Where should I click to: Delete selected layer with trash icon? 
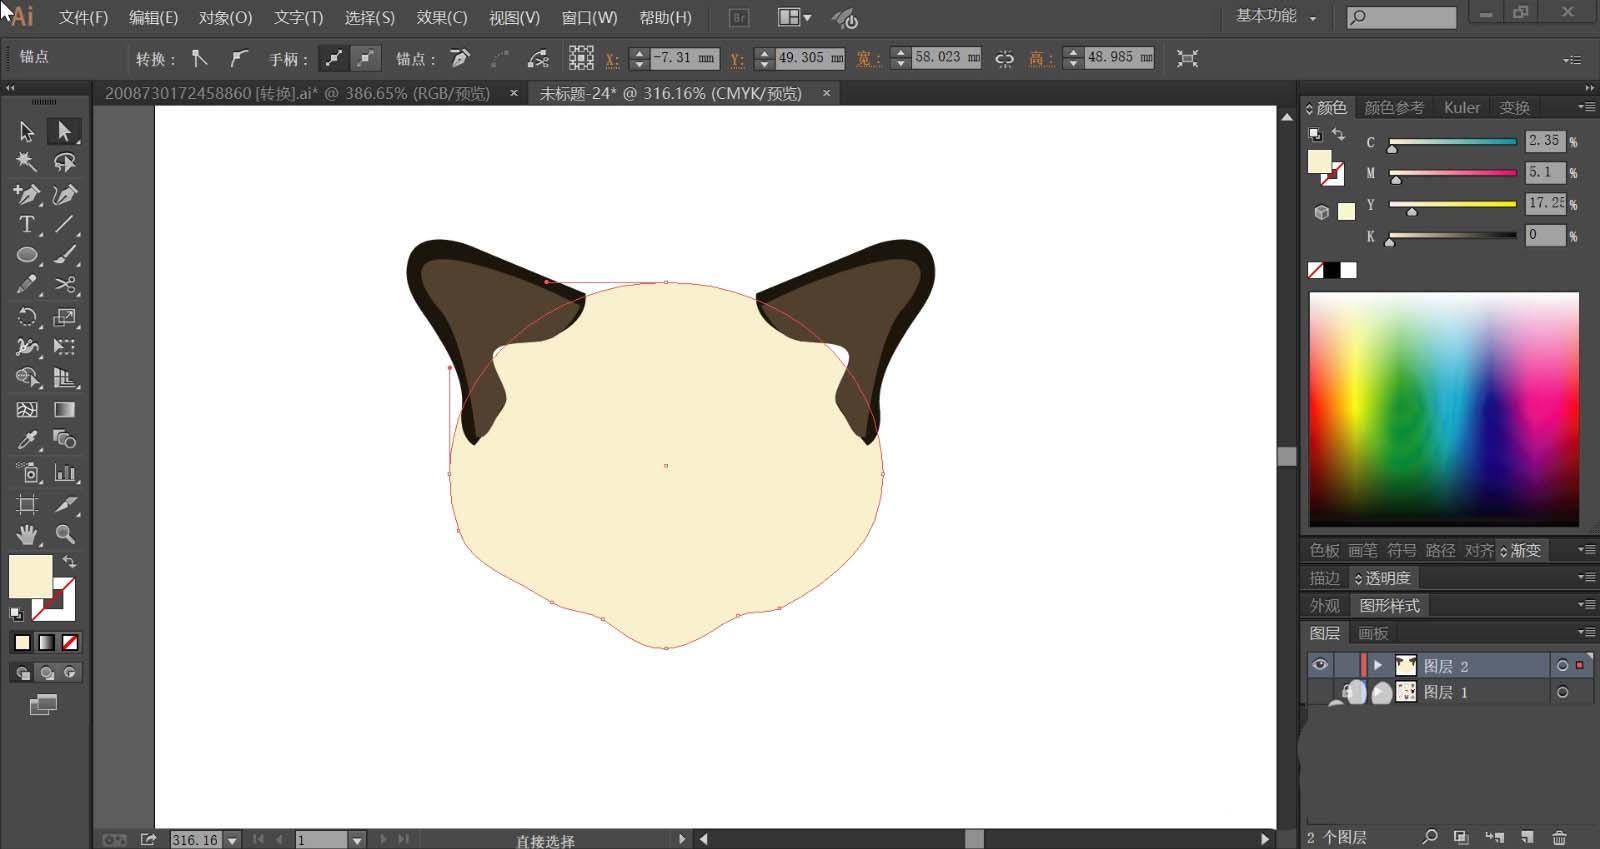pyautogui.click(x=1559, y=837)
